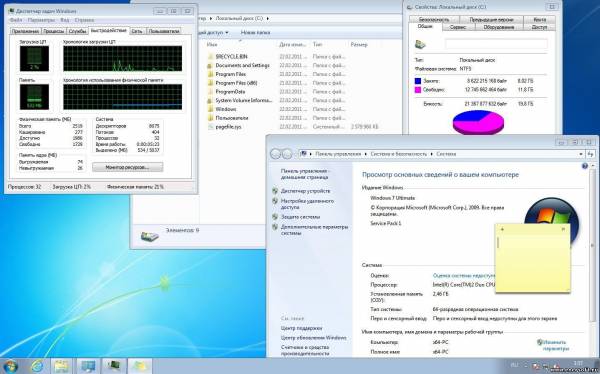The image size is (600, 374).
Task: Open the Диспетчер устройств link
Action: [305, 191]
